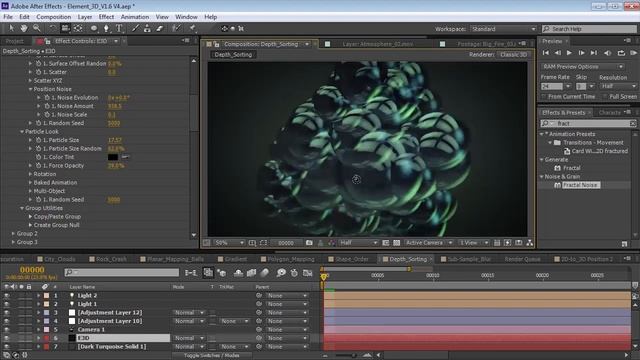Select the Zoom magnifier tool

point(36,28)
